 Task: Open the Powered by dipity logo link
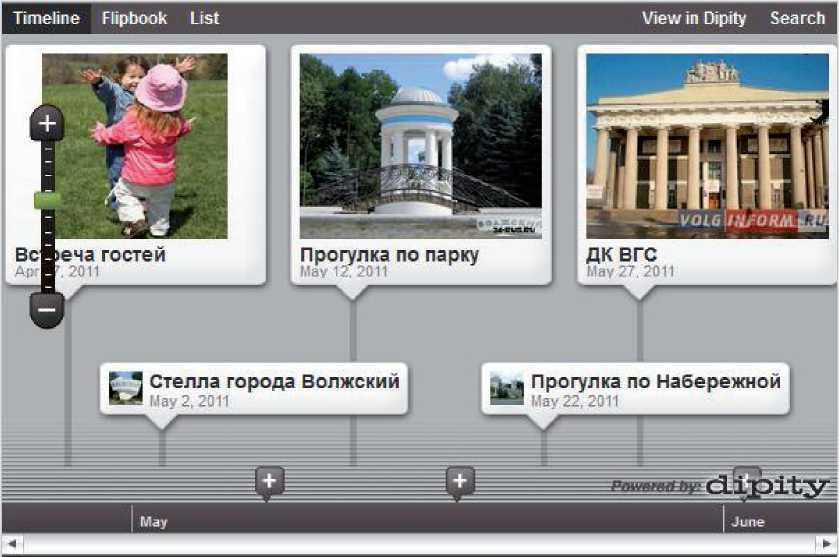(x=719, y=486)
